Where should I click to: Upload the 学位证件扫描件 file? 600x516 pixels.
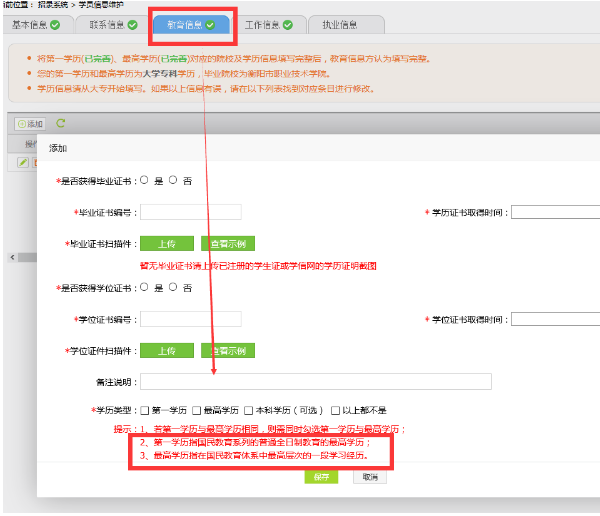pyautogui.click(x=167, y=351)
